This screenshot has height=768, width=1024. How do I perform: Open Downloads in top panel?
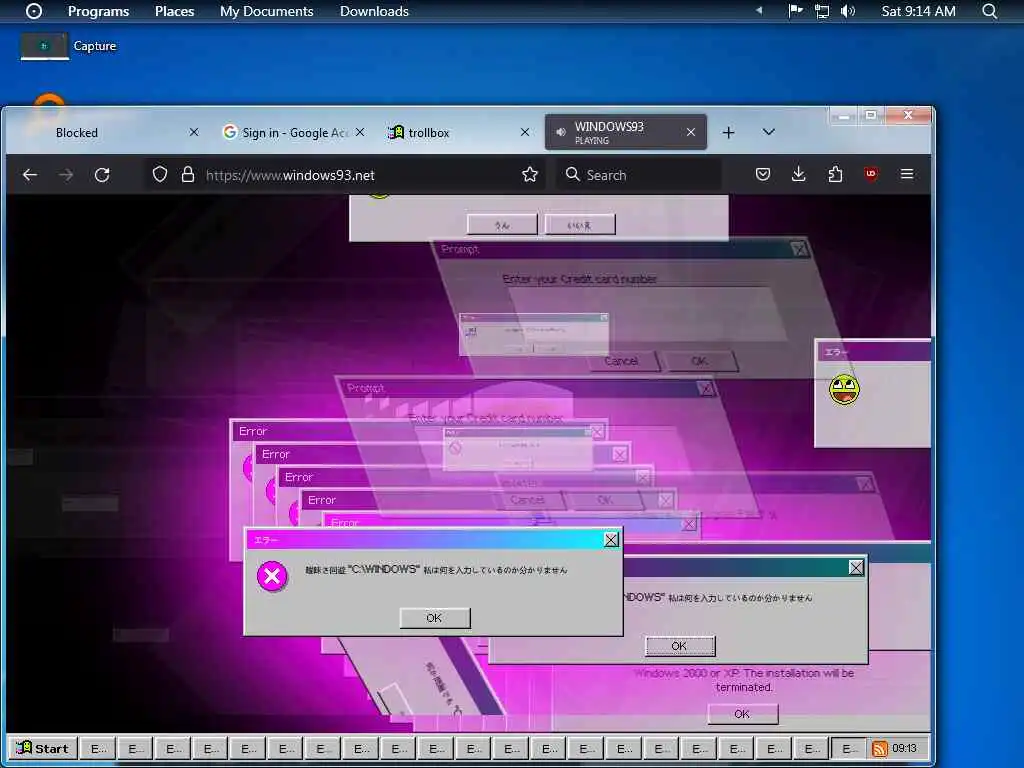pyautogui.click(x=374, y=11)
